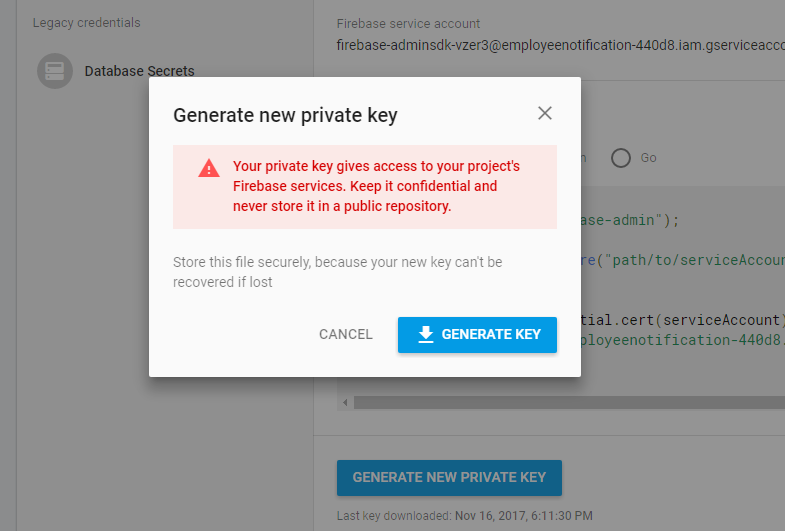Click the Legacy credentials section heading

87,23
